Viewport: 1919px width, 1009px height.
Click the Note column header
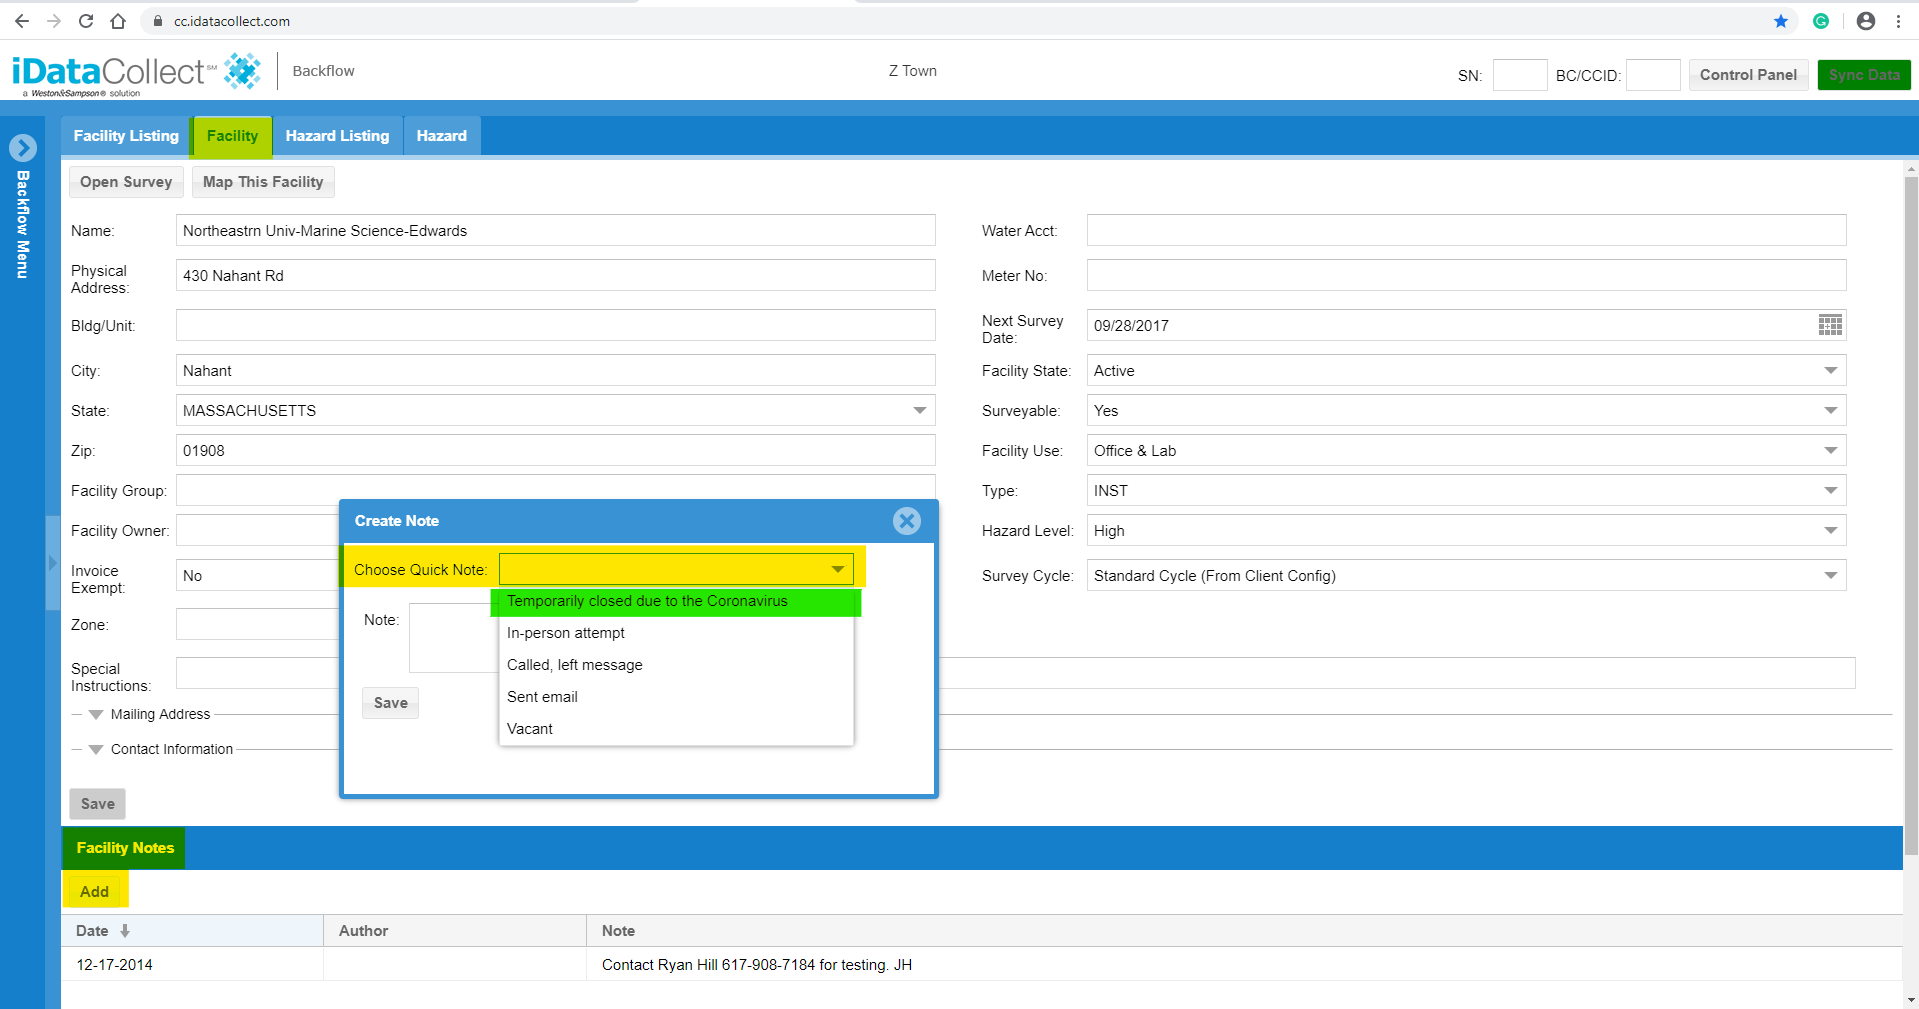(1244, 931)
